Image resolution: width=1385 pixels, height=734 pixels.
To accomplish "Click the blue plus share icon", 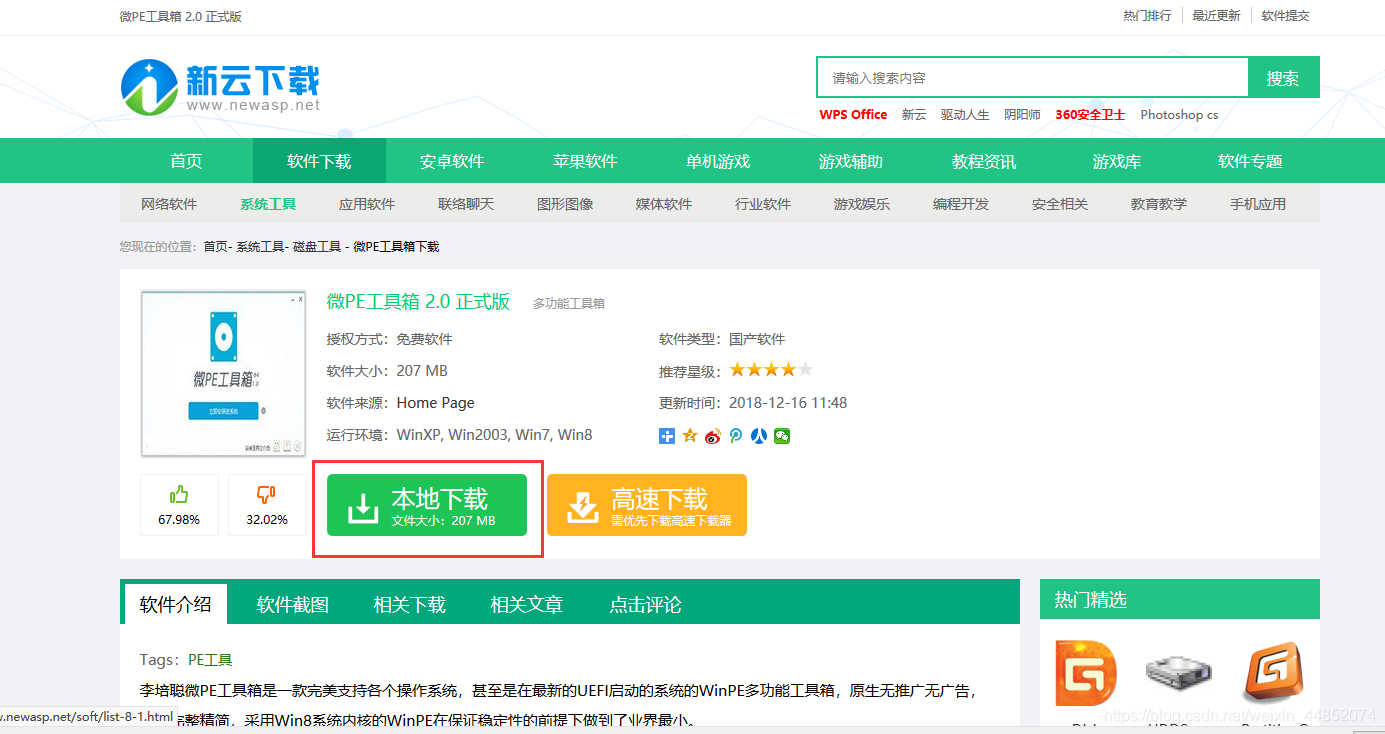I will pyautogui.click(x=667, y=436).
